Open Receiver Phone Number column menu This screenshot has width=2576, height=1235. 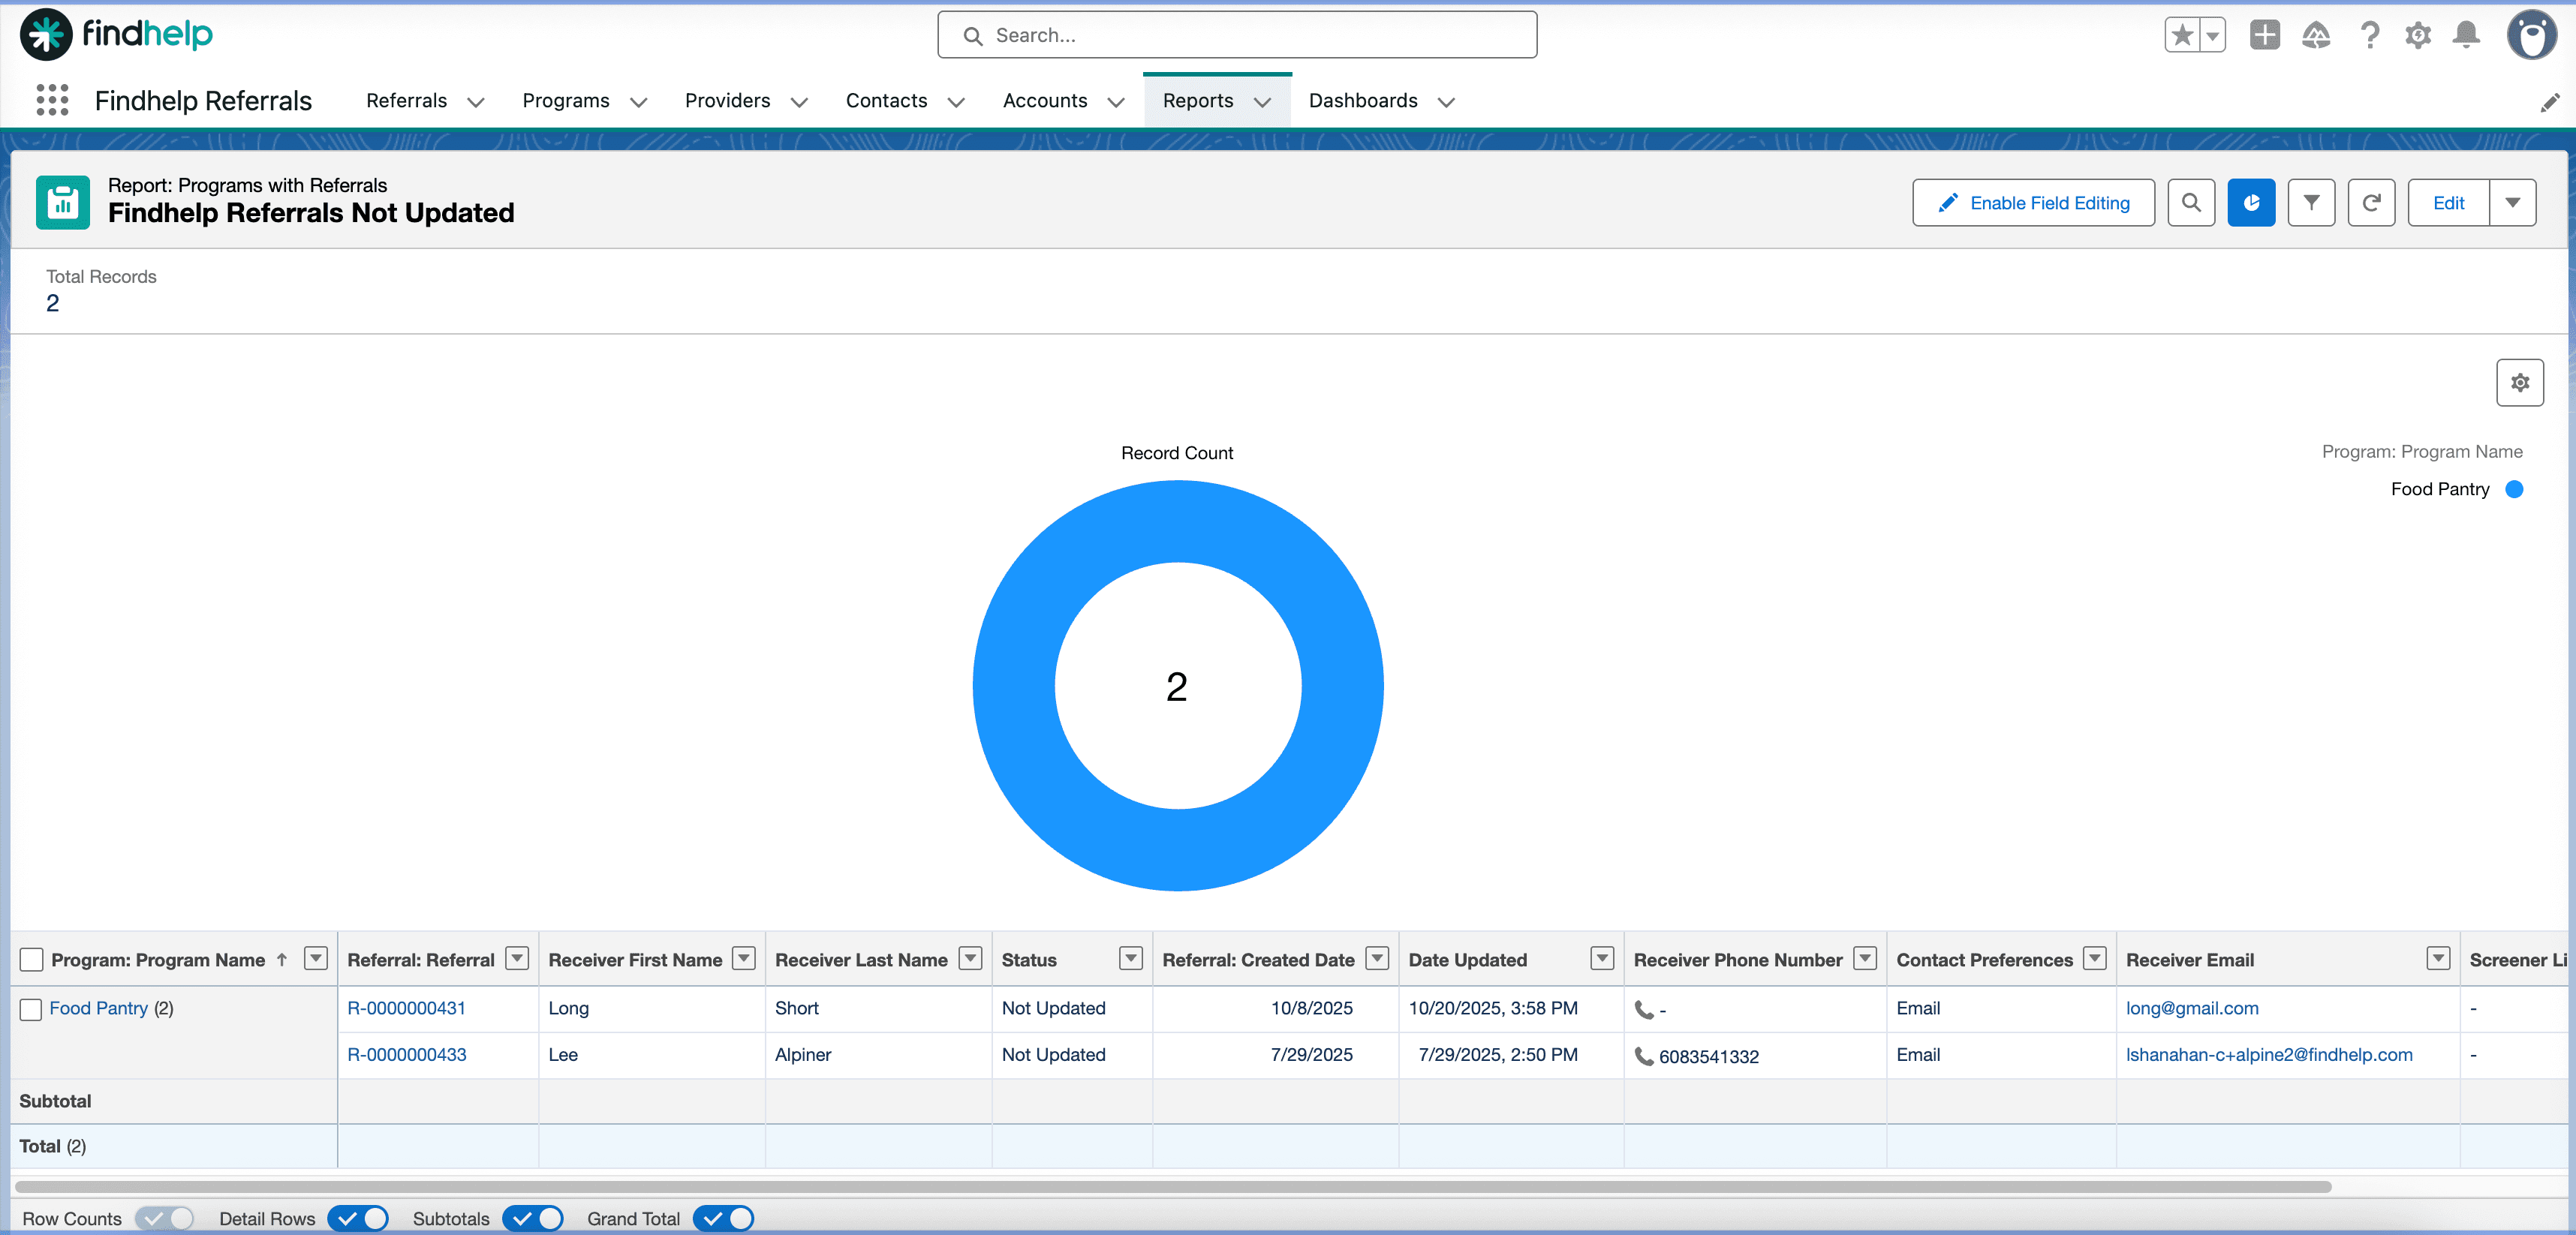coord(1865,958)
